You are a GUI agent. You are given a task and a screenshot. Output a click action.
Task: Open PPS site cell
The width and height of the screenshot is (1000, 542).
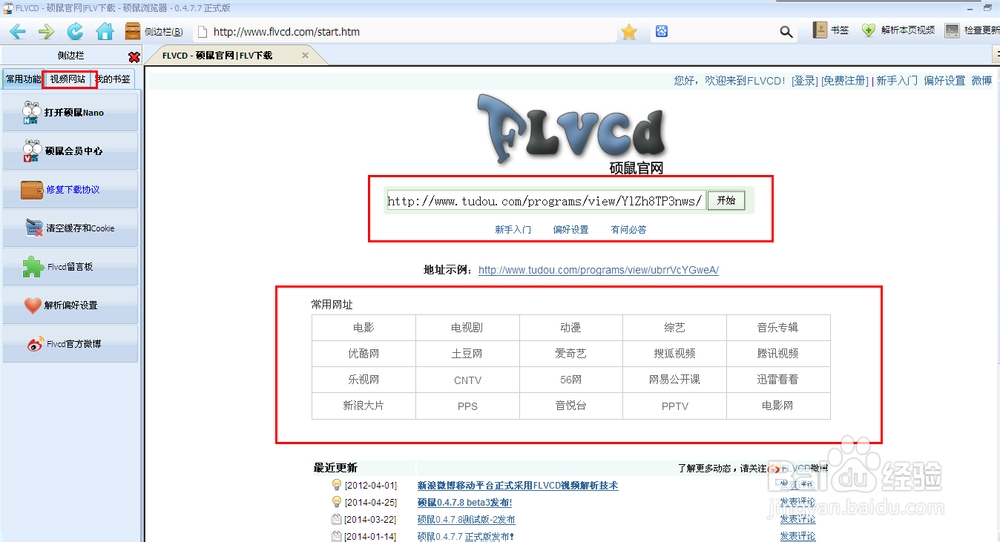(x=467, y=406)
